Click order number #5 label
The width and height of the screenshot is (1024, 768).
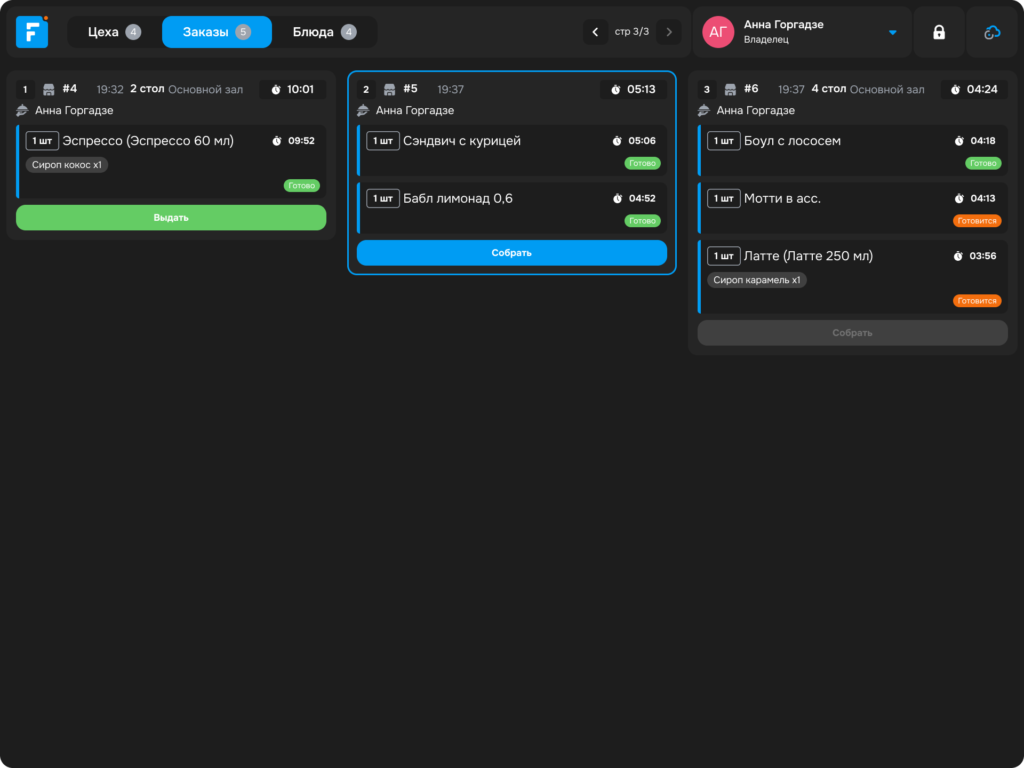click(411, 89)
